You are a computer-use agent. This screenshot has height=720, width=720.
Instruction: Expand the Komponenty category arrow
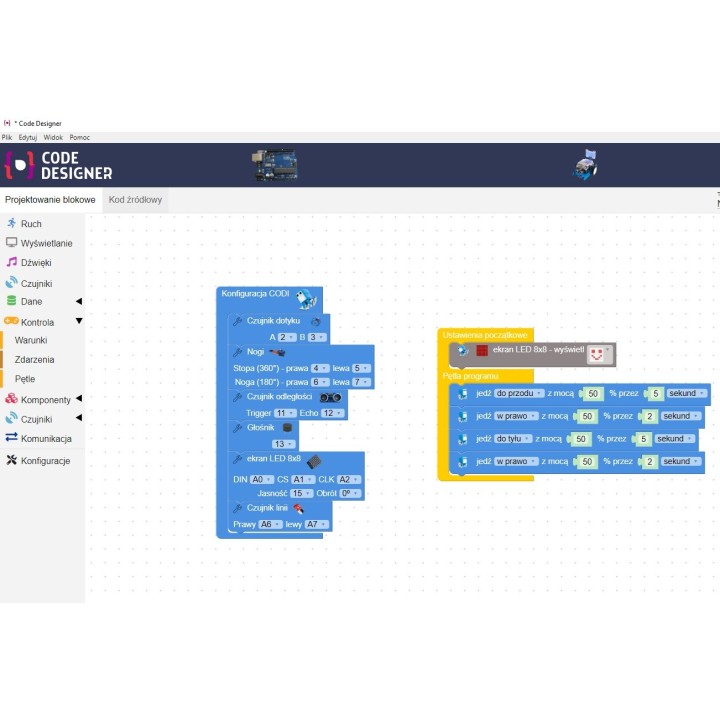(79, 399)
